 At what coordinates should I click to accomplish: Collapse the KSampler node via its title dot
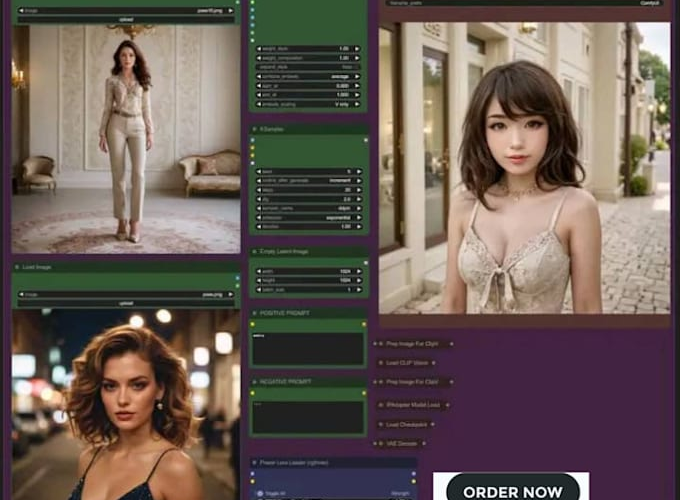pyautogui.click(x=254, y=130)
